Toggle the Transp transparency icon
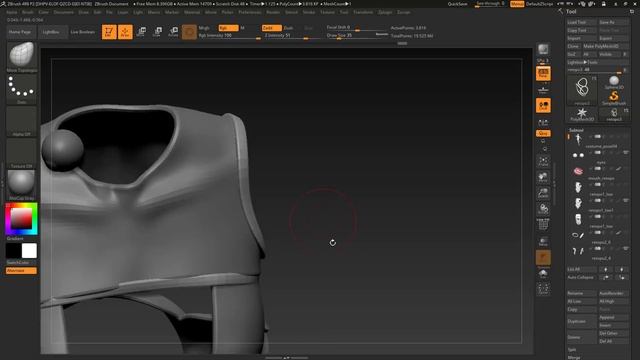The width and height of the screenshot is (640, 360). pyautogui.click(x=543, y=241)
